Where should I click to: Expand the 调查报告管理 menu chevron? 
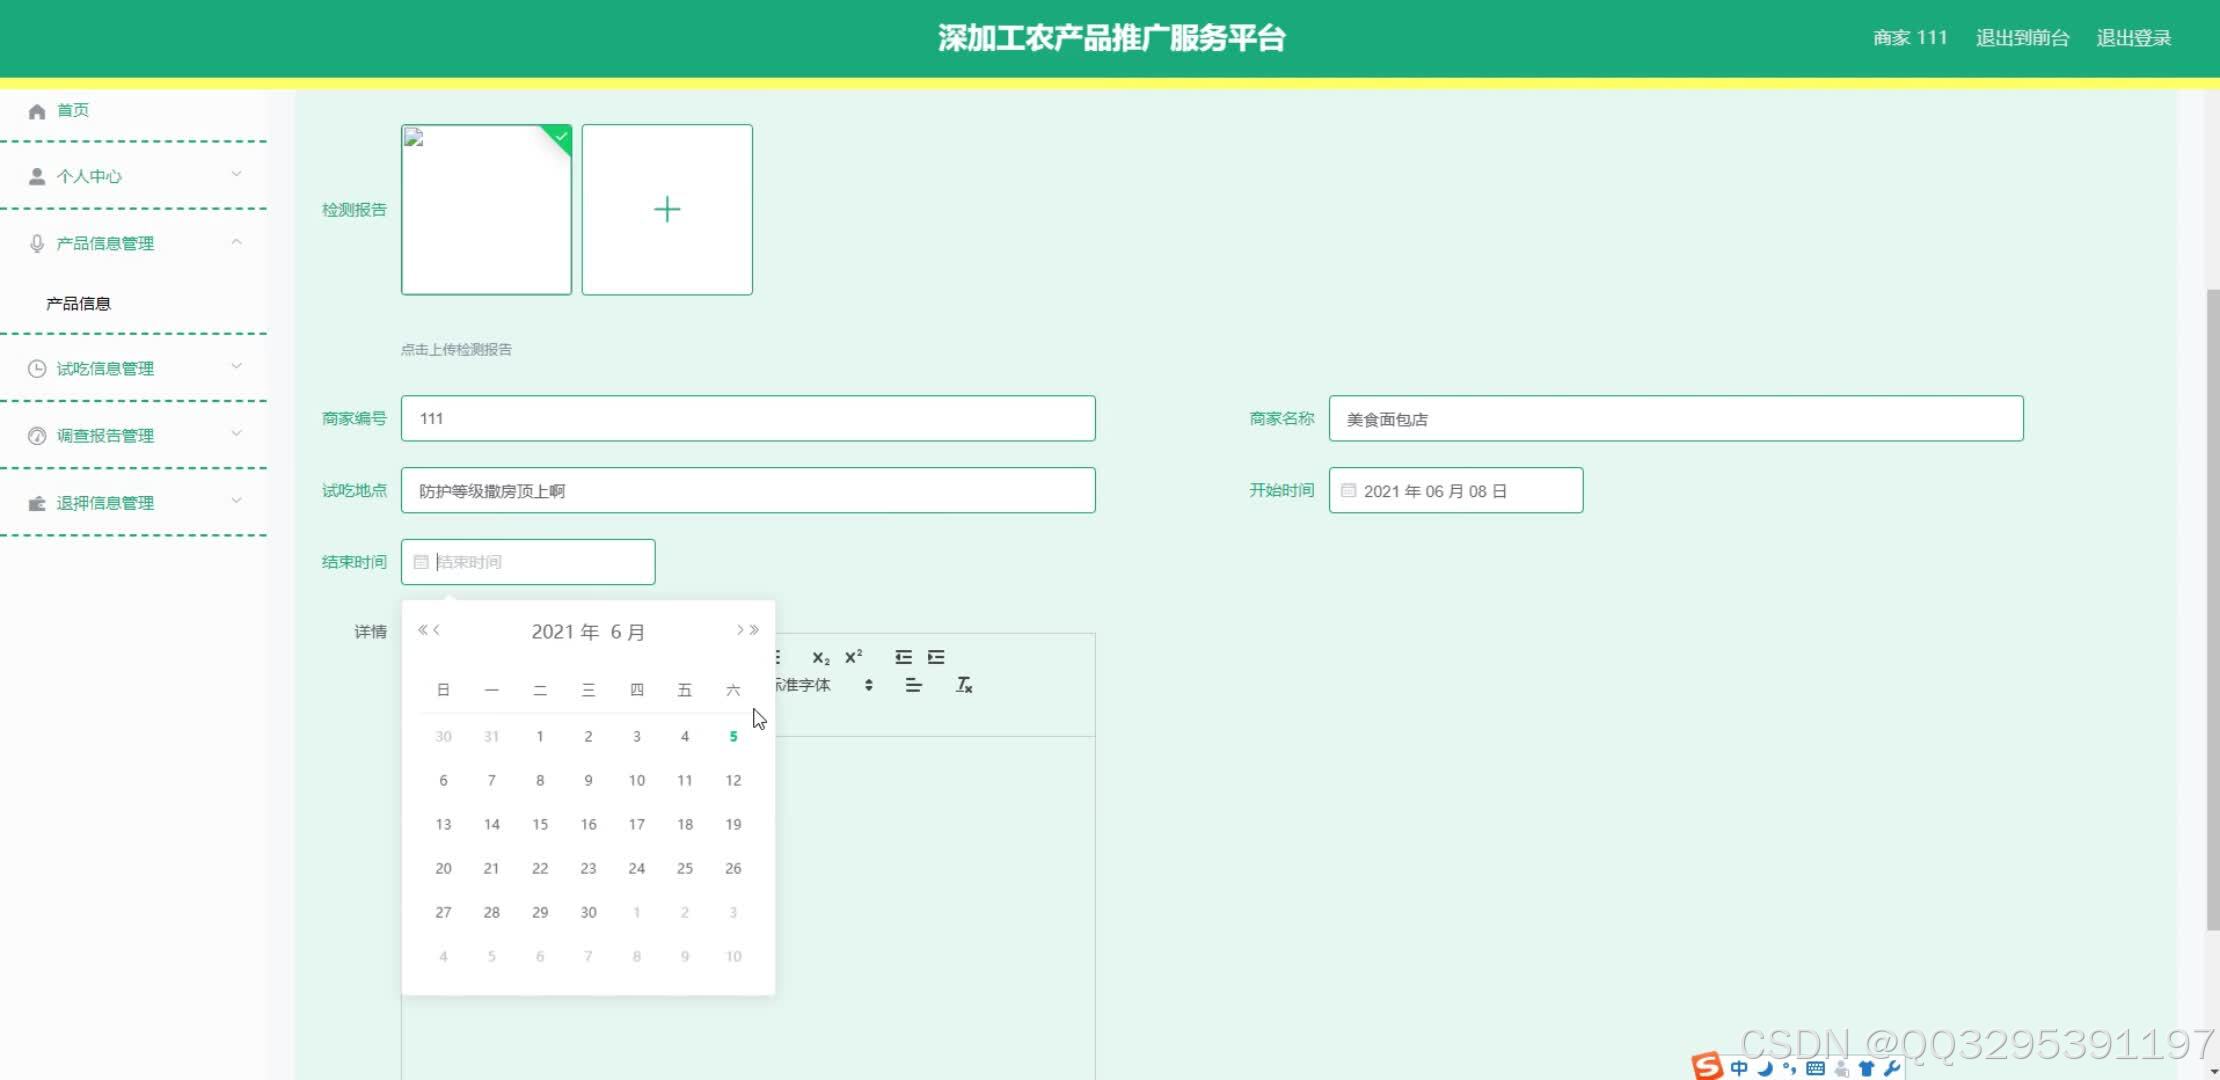pos(237,433)
